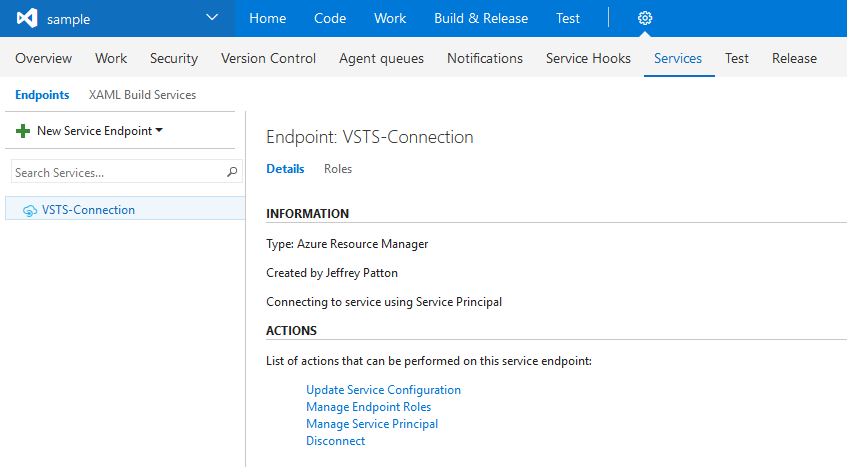Switch to XAML Build Services tab
This screenshot has width=847, height=467.
[x=142, y=95]
